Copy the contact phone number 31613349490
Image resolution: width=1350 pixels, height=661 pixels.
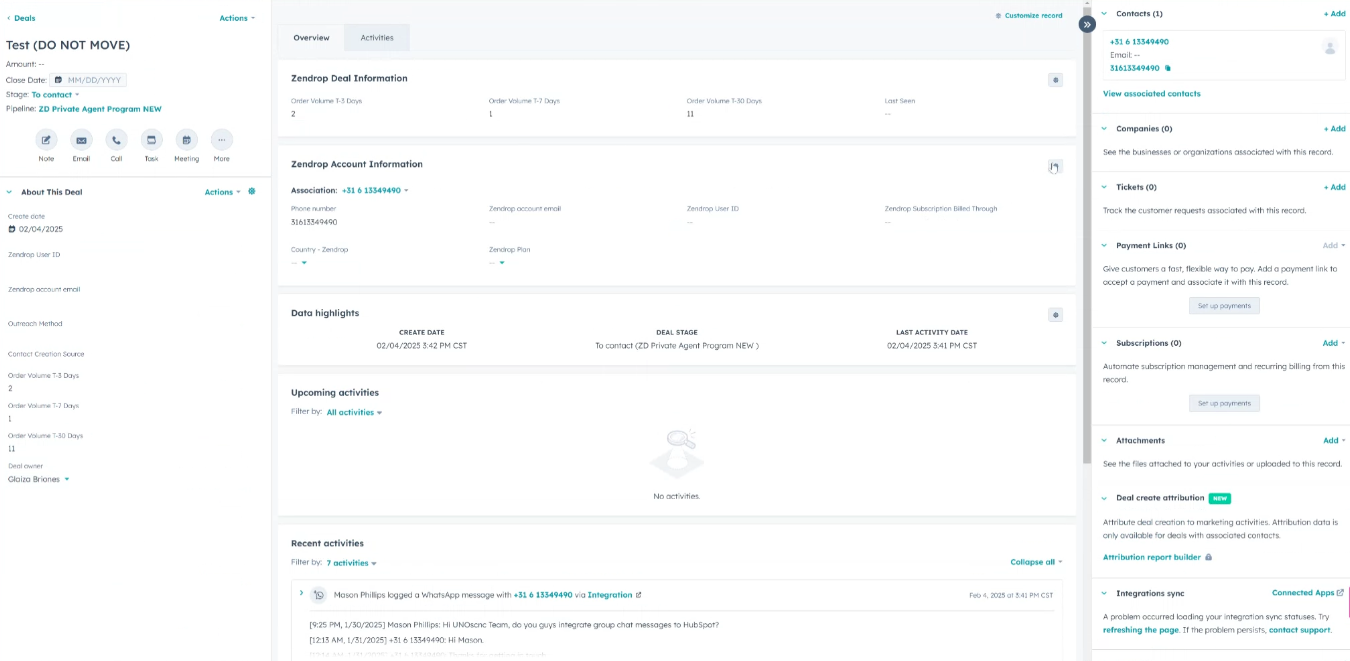(1168, 68)
